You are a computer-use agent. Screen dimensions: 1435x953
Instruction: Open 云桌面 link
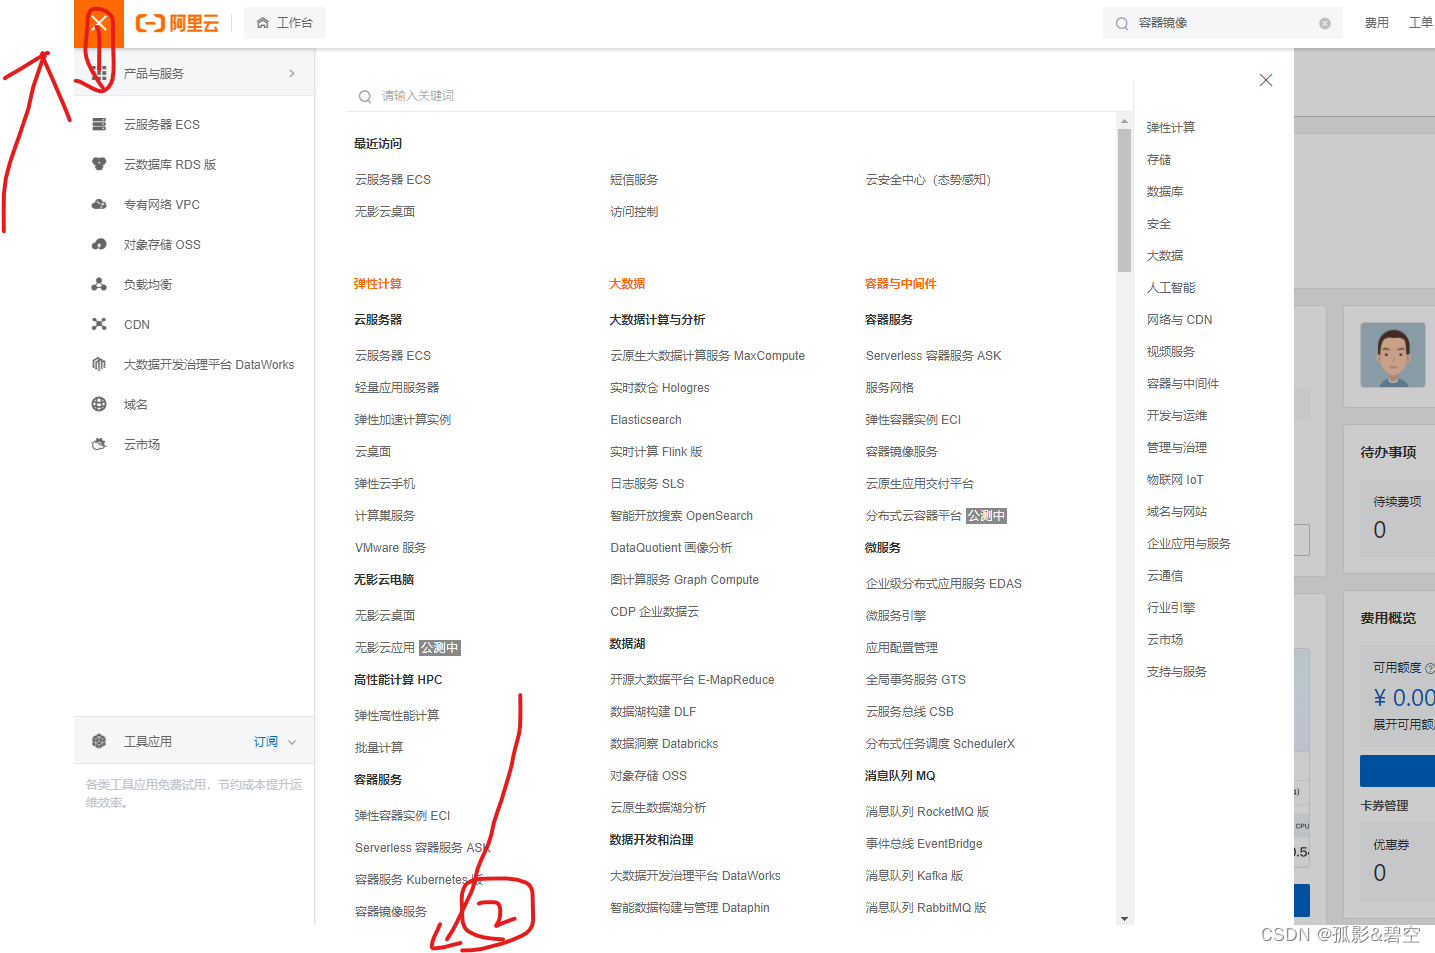373,452
